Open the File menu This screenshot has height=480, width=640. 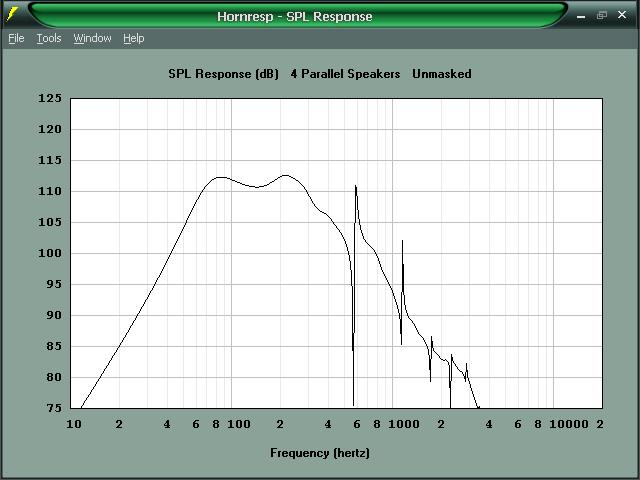(x=16, y=38)
